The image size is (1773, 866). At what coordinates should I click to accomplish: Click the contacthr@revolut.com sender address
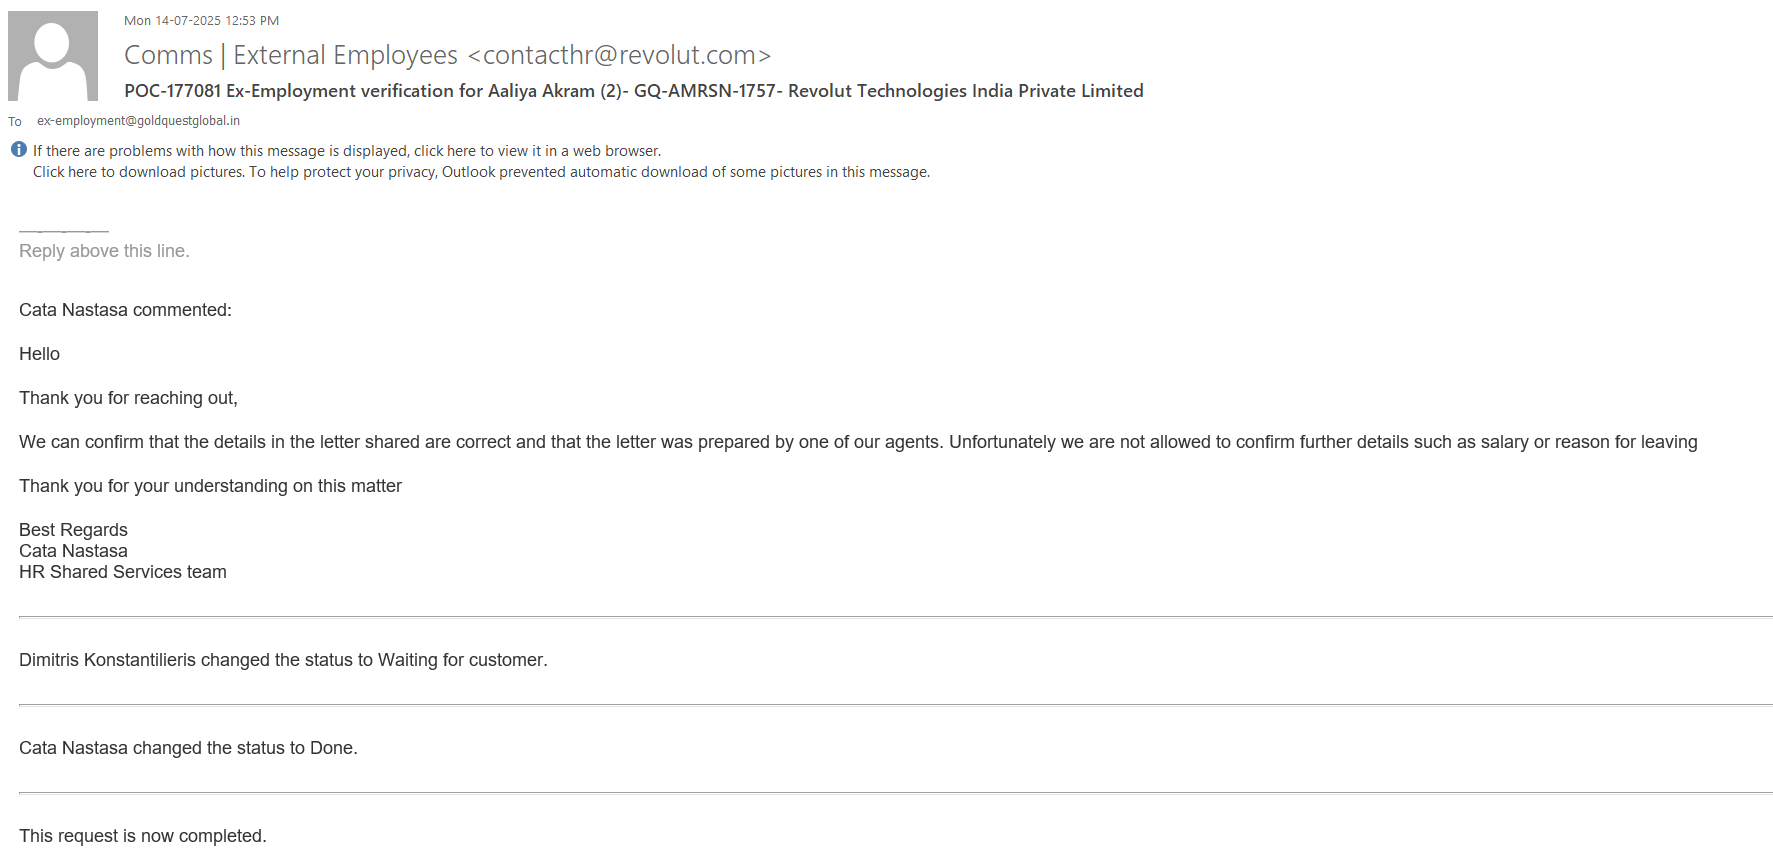click(x=619, y=55)
